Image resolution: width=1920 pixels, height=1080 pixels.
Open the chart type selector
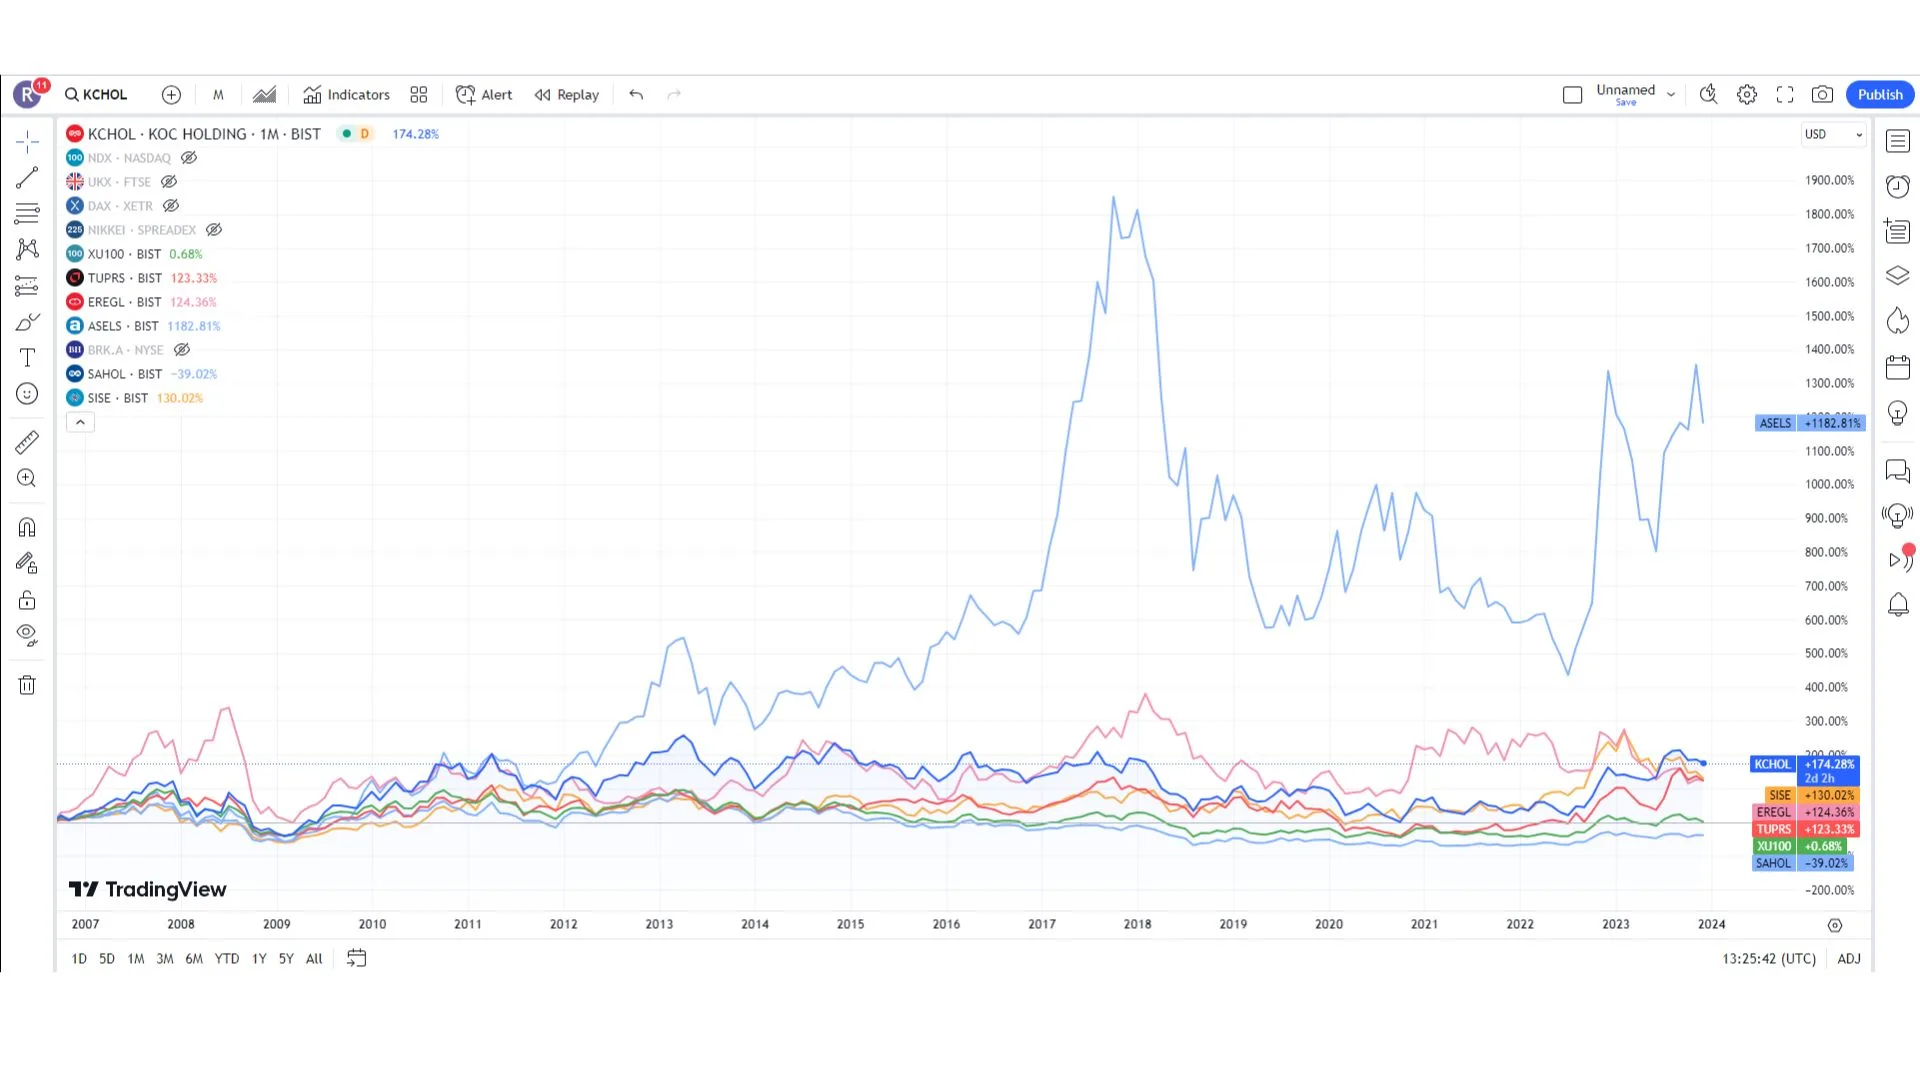(264, 95)
